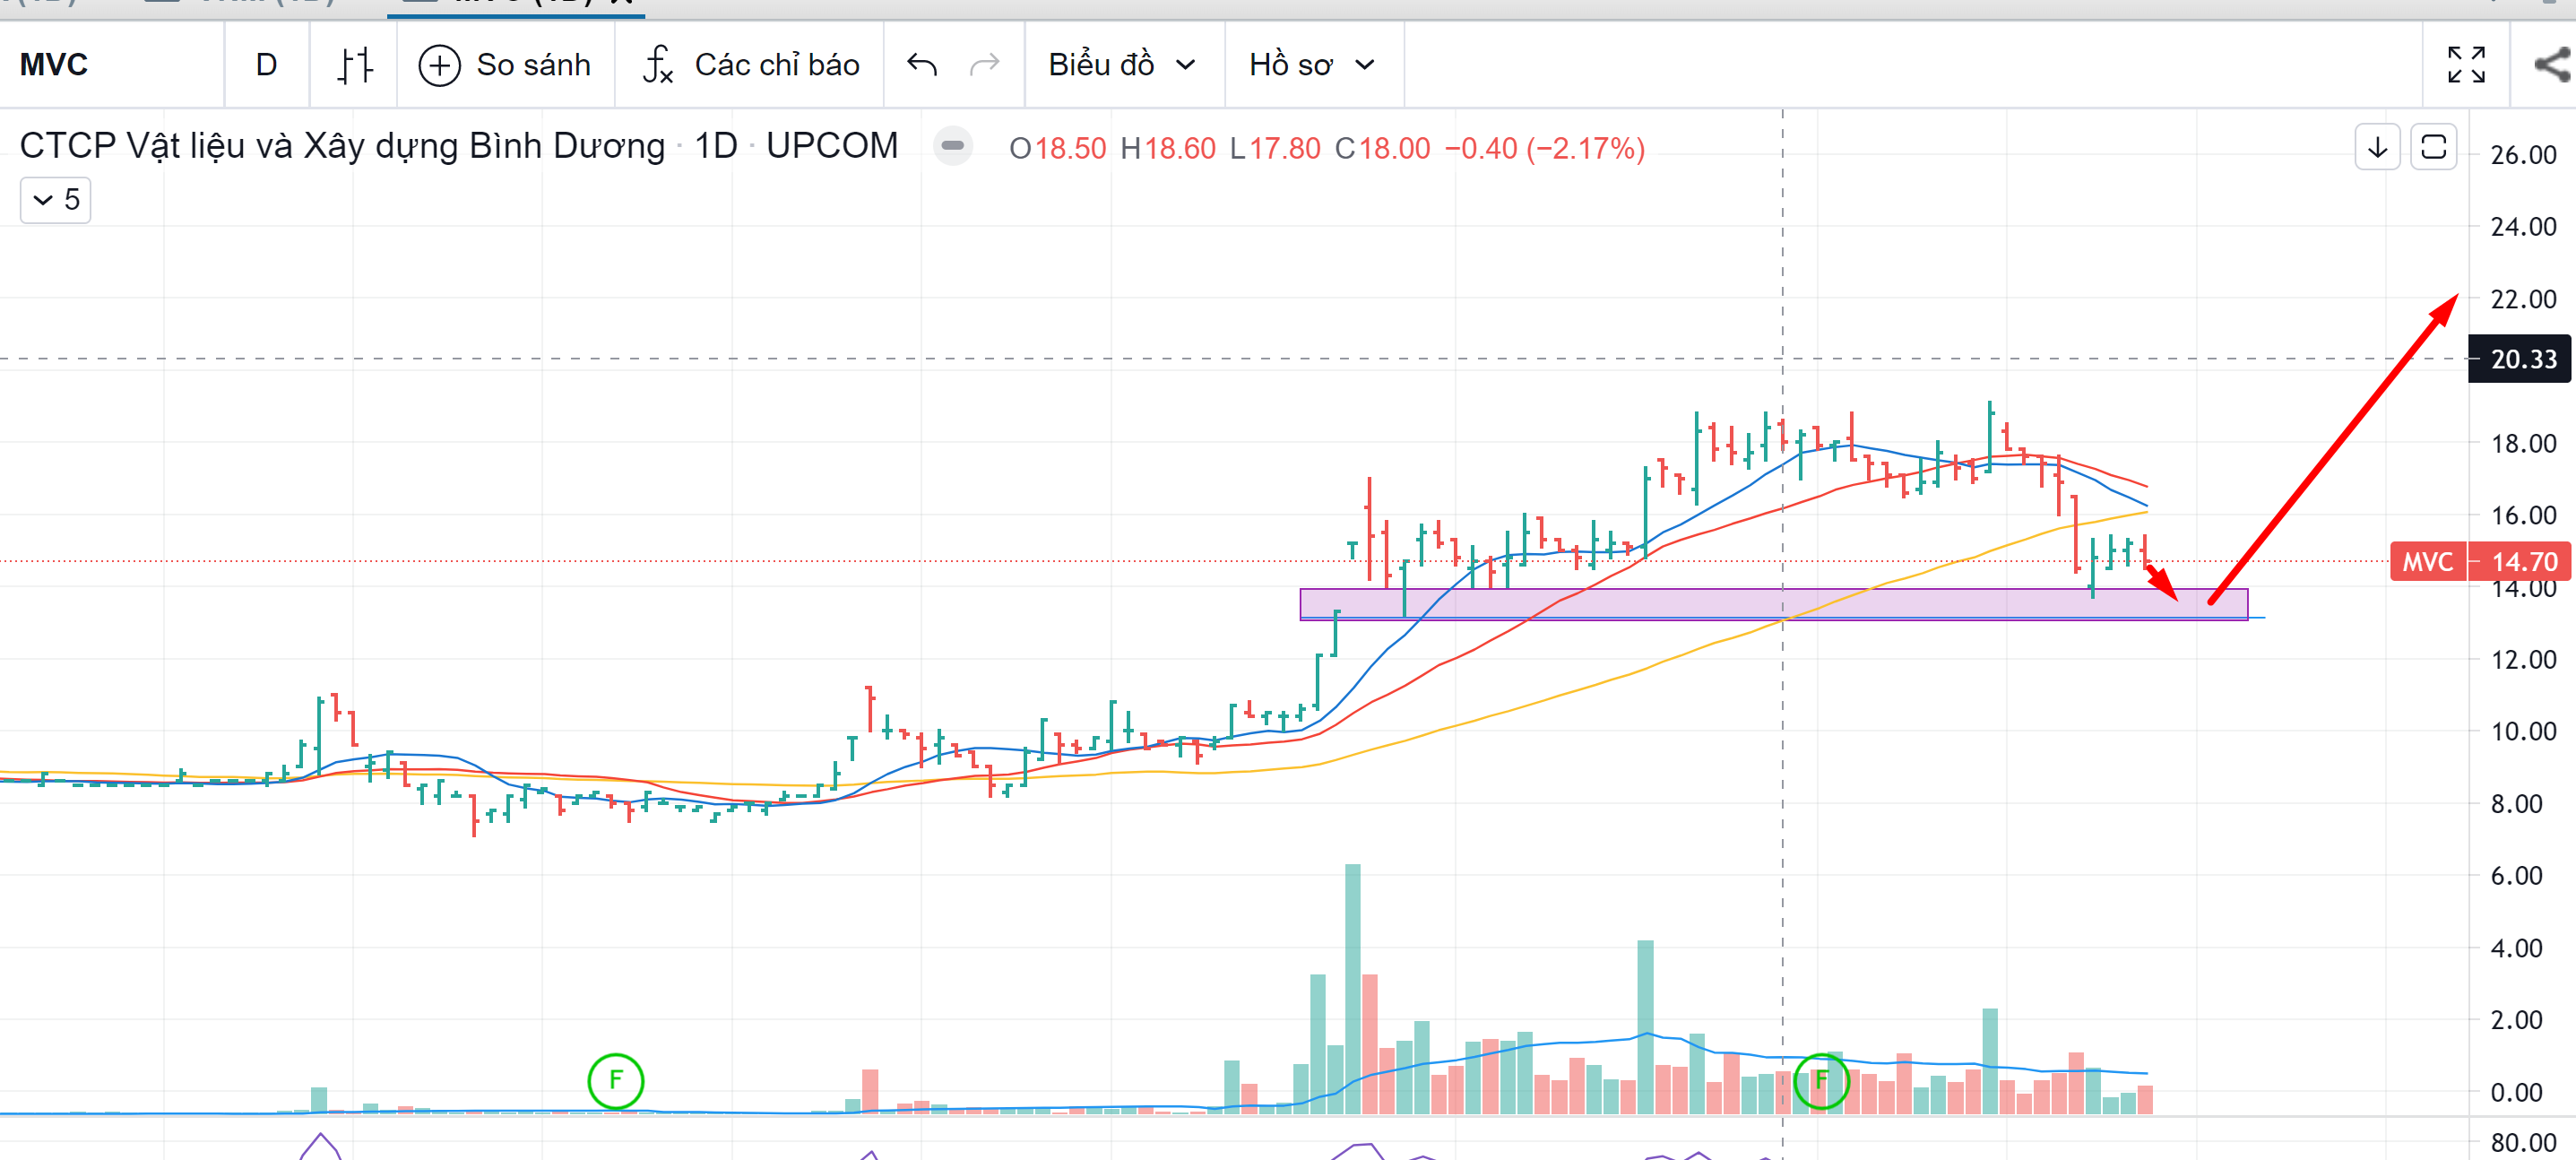Click the right green F event marker

1820,1080
